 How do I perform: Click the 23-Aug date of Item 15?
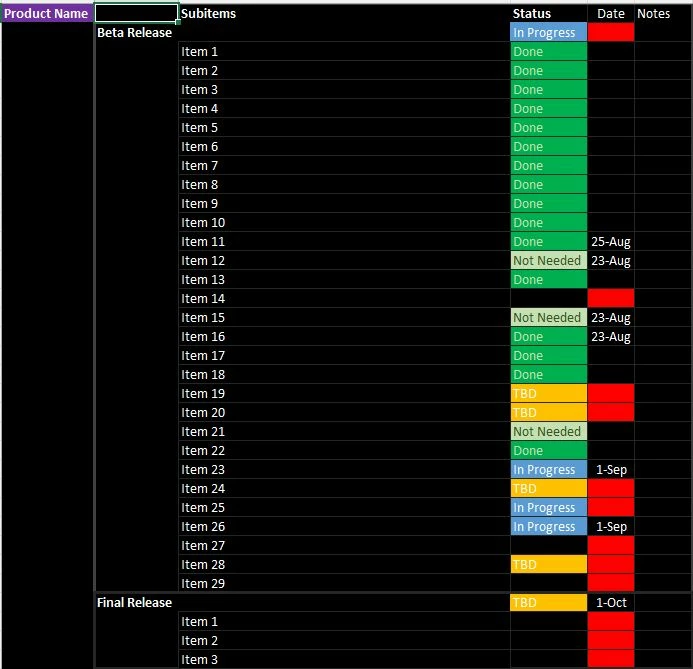click(611, 318)
